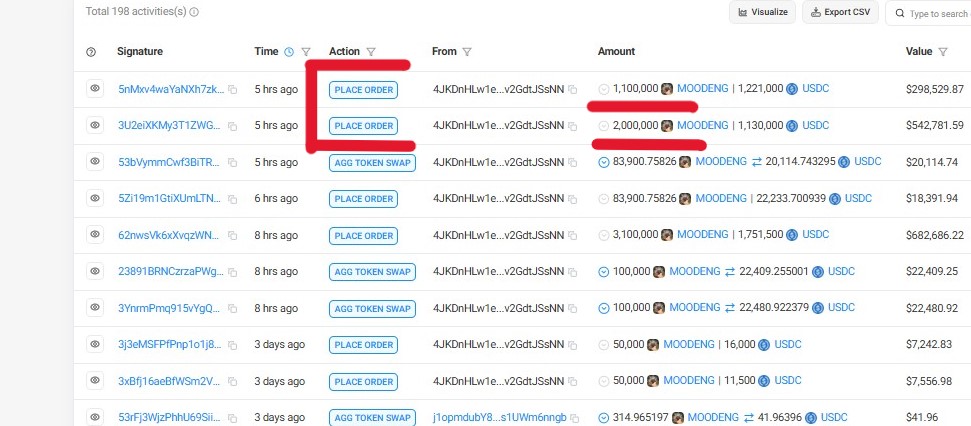Click the info icon beside Total 198 activities
Viewport: 971px width, 426px height.
194,12
